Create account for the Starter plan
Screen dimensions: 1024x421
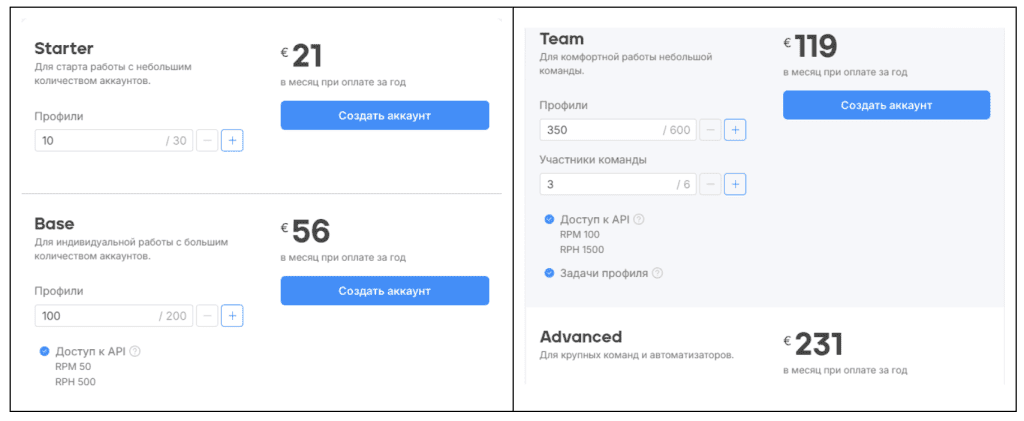click(x=385, y=116)
